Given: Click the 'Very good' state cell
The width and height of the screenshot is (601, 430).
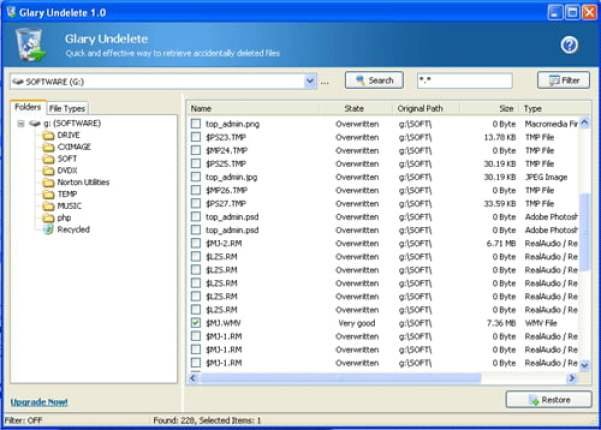Looking at the screenshot, I should coord(356,323).
